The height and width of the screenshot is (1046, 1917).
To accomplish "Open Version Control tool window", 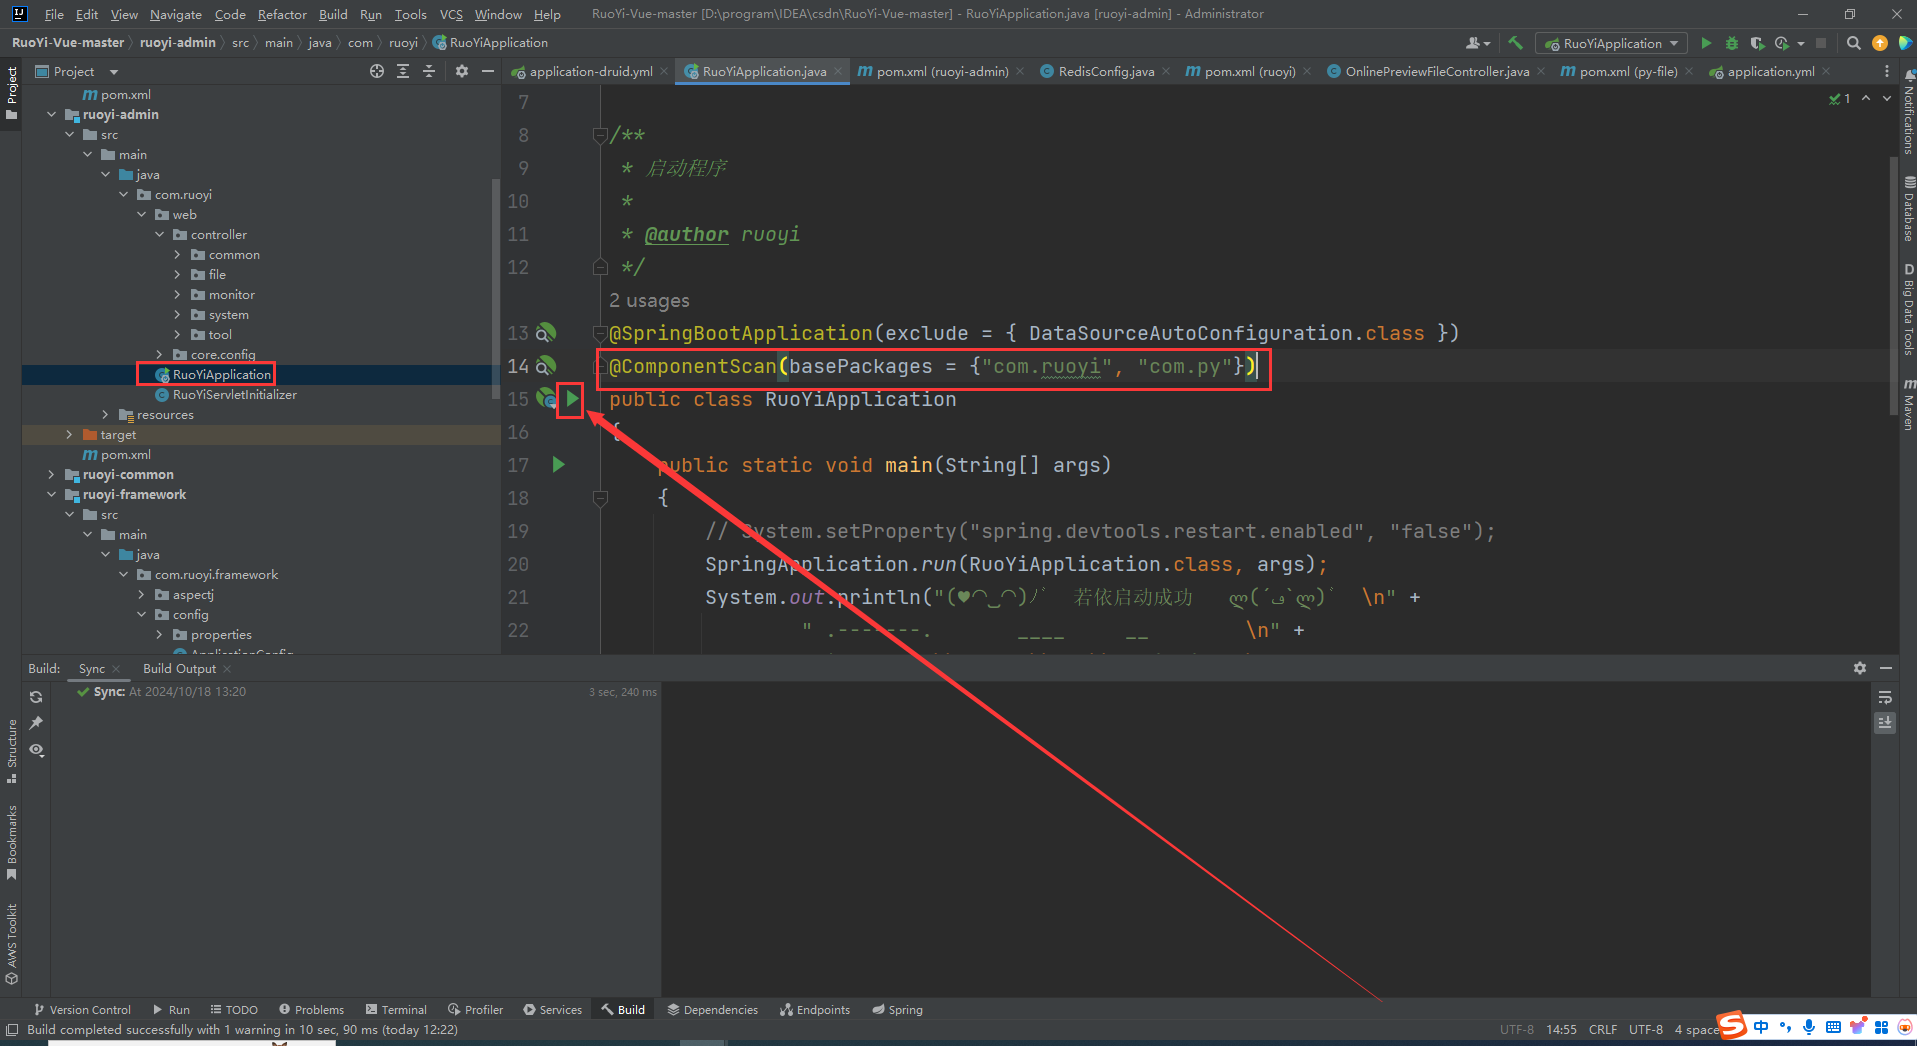I will coord(82,1009).
